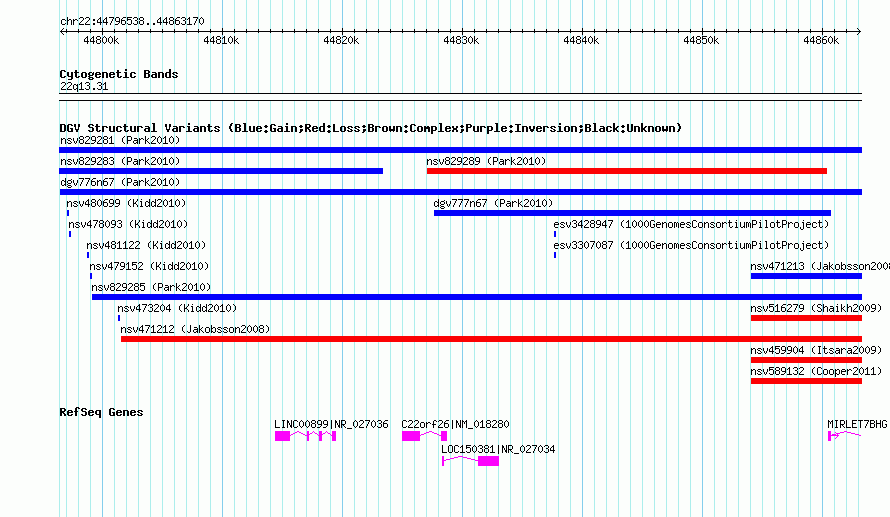The width and height of the screenshot is (890, 517).
Task: Click the LINC00899|NR_027036 gene label
Action: click(331, 424)
